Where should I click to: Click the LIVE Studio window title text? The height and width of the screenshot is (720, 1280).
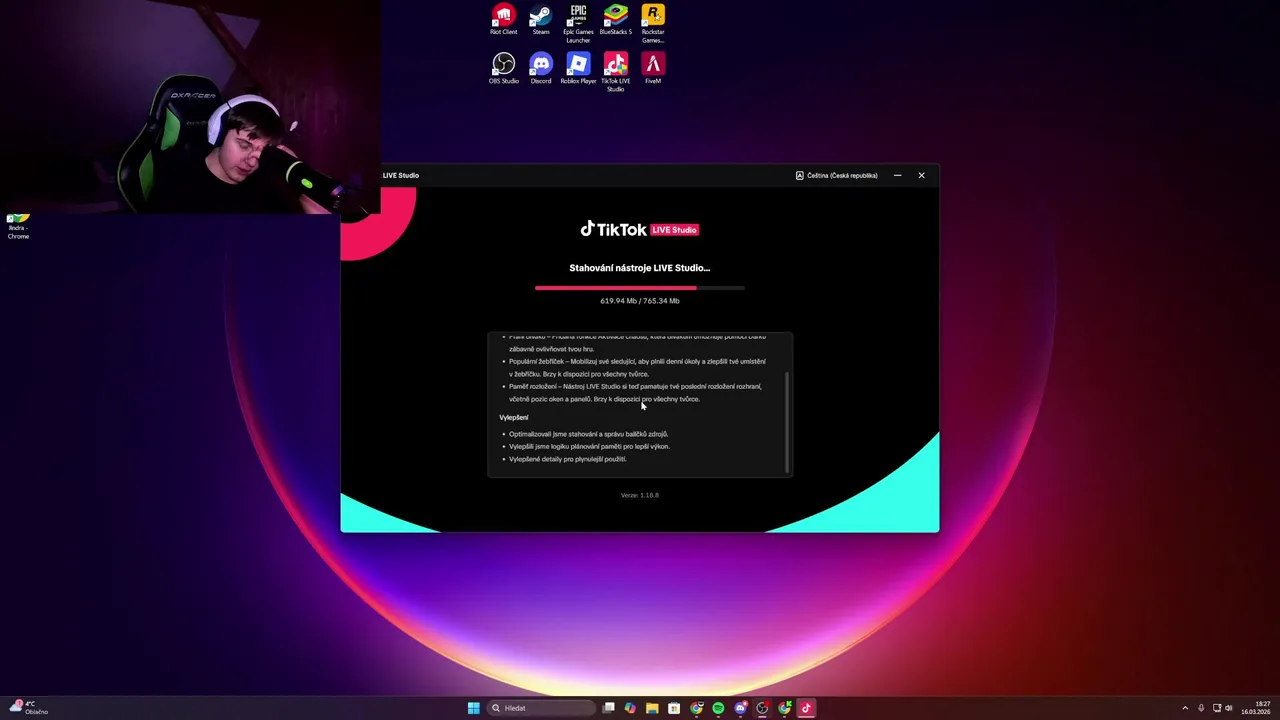(400, 175)
